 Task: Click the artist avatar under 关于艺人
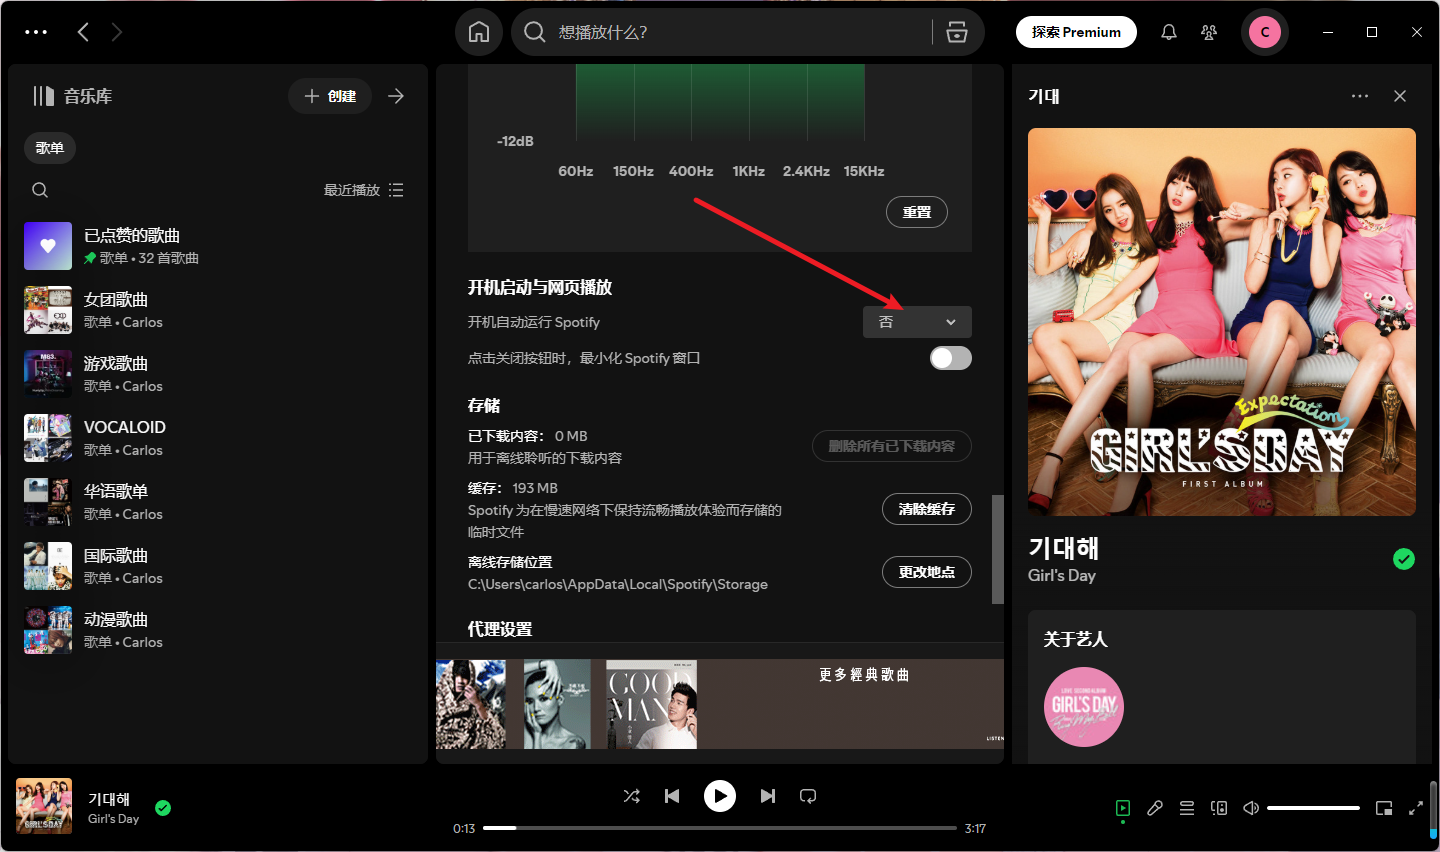1084,707
